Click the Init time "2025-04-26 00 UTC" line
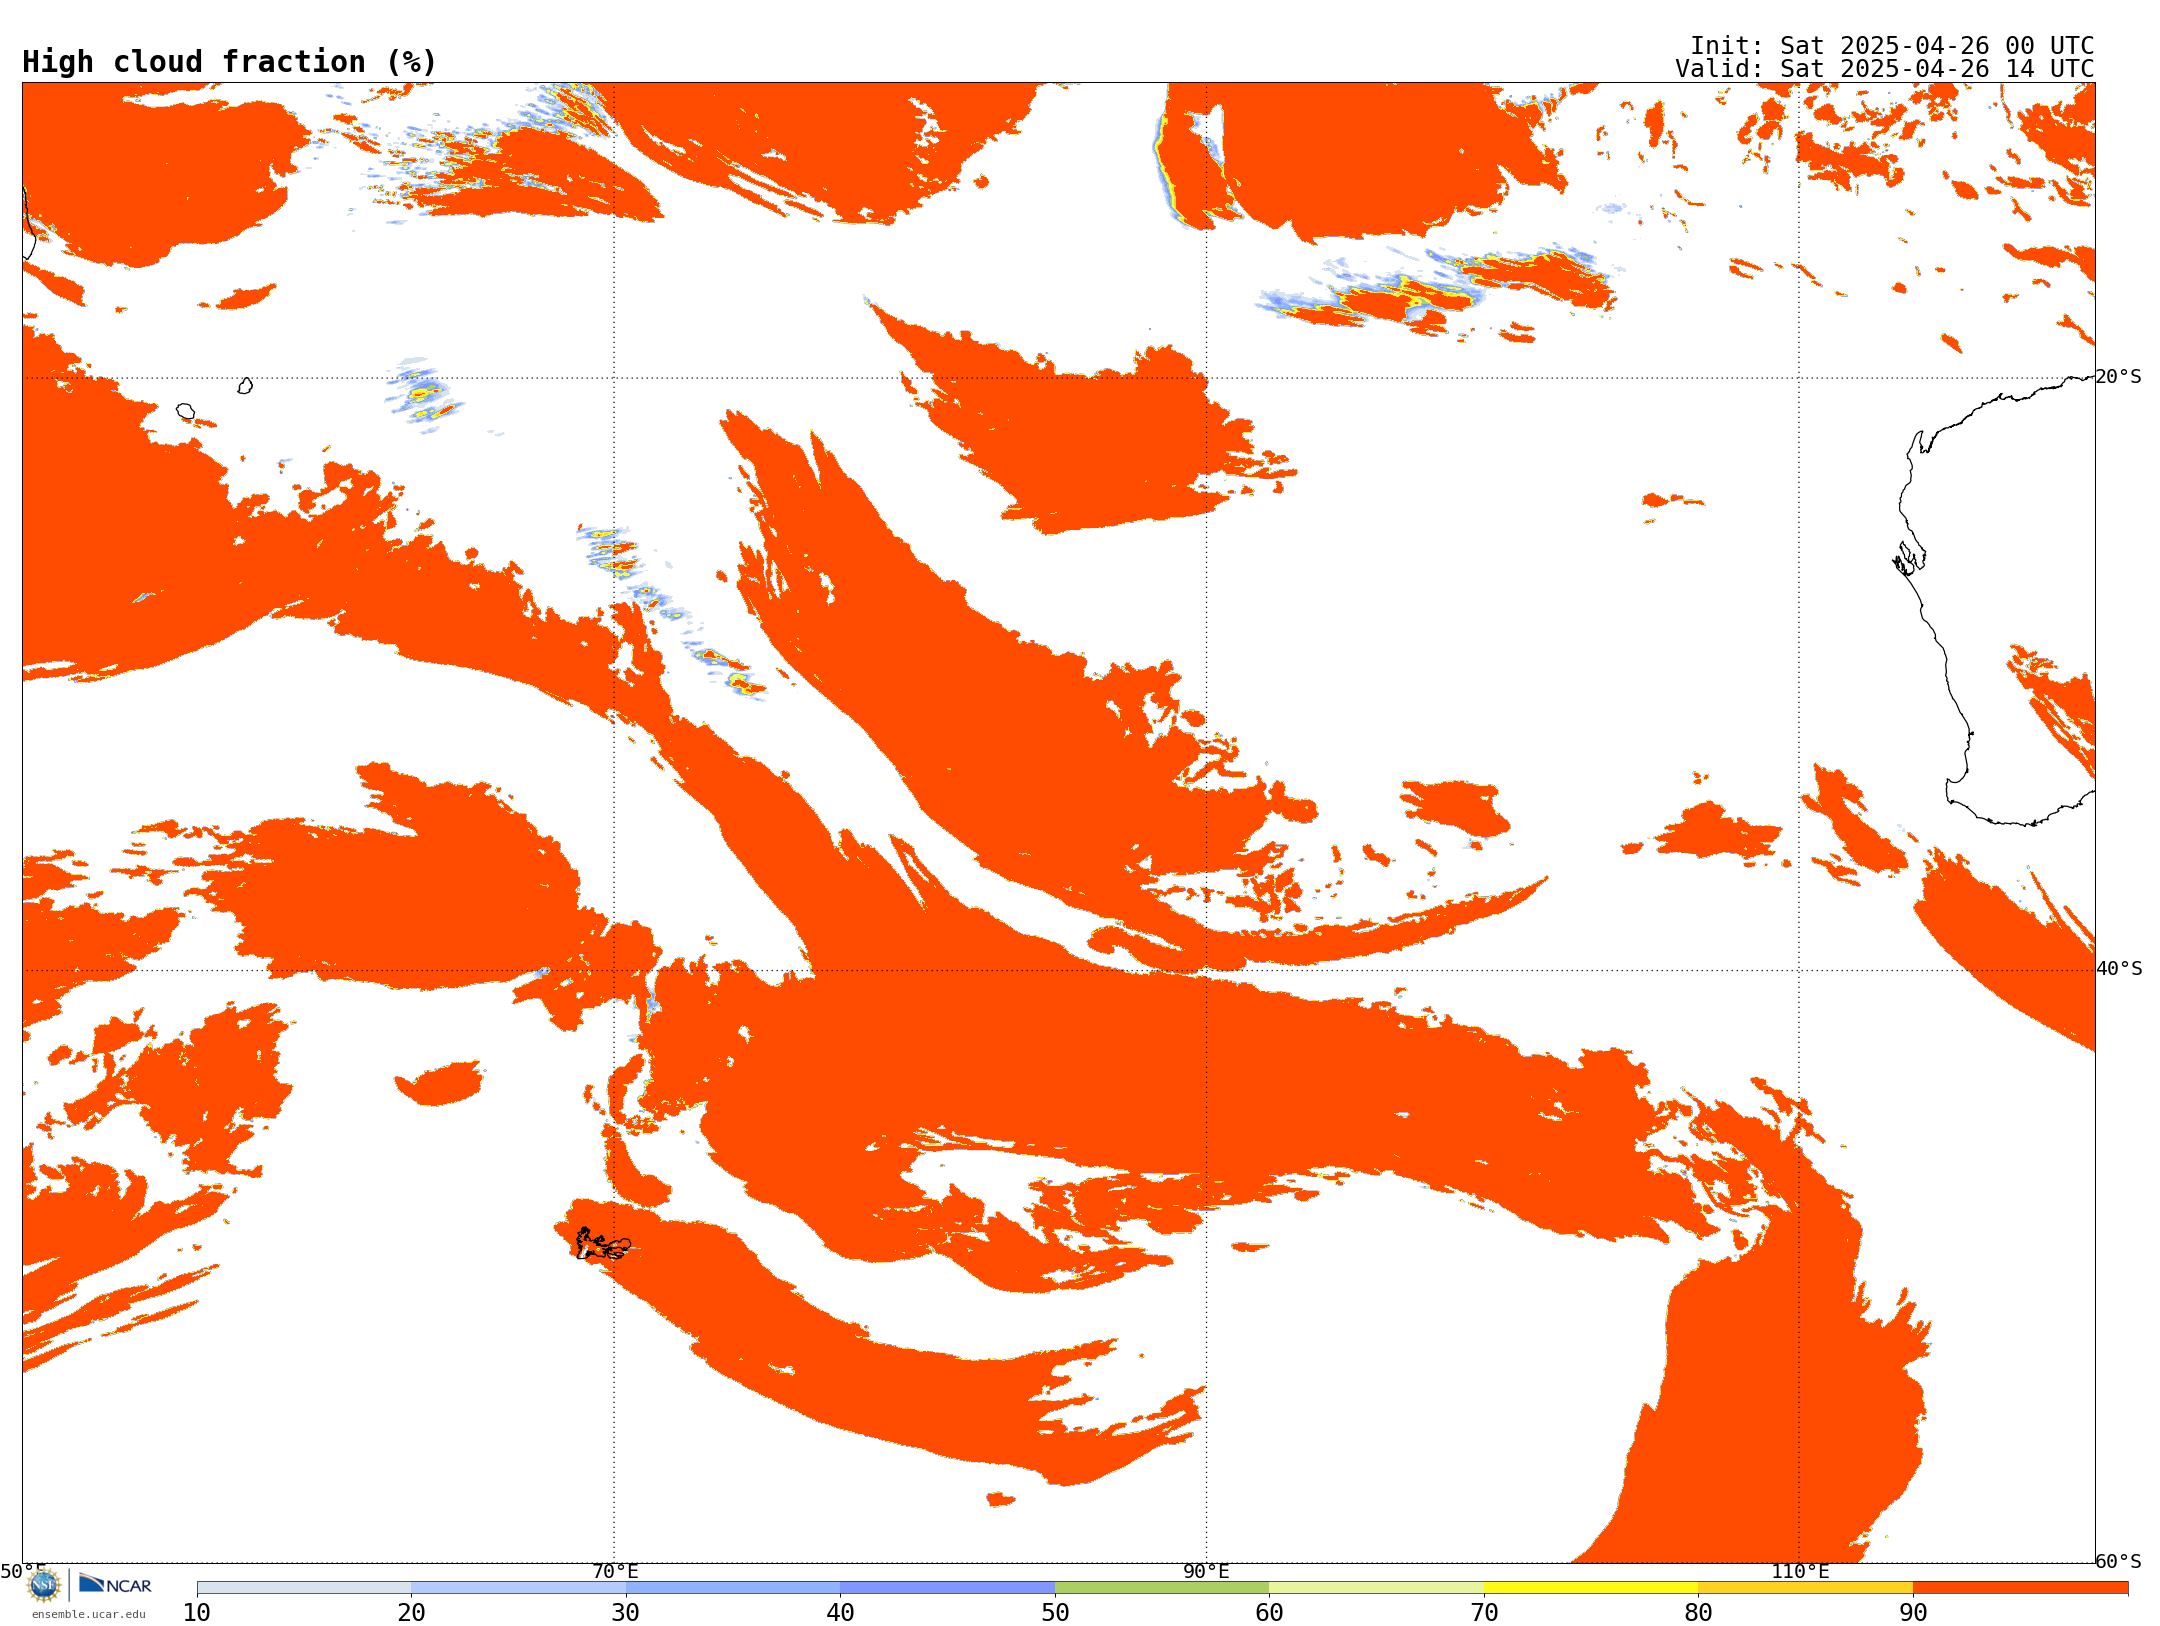 click(1892, 46)
